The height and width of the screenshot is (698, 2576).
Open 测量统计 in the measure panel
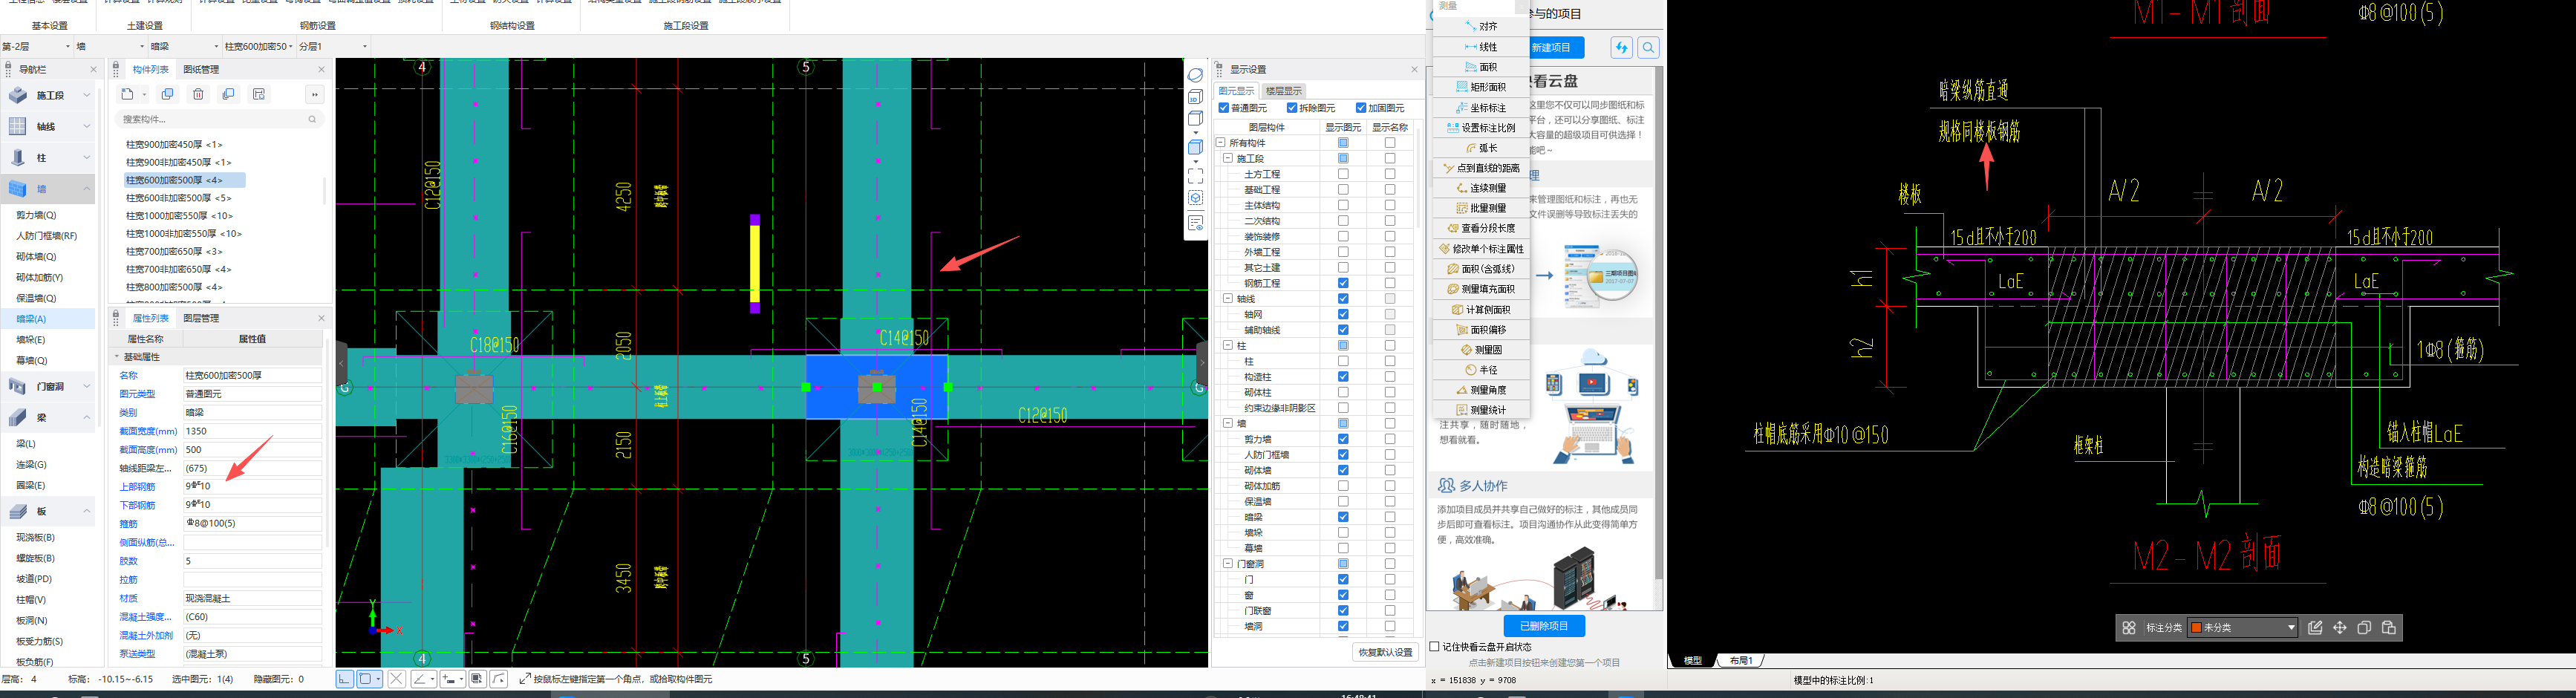coord(1482,409)
